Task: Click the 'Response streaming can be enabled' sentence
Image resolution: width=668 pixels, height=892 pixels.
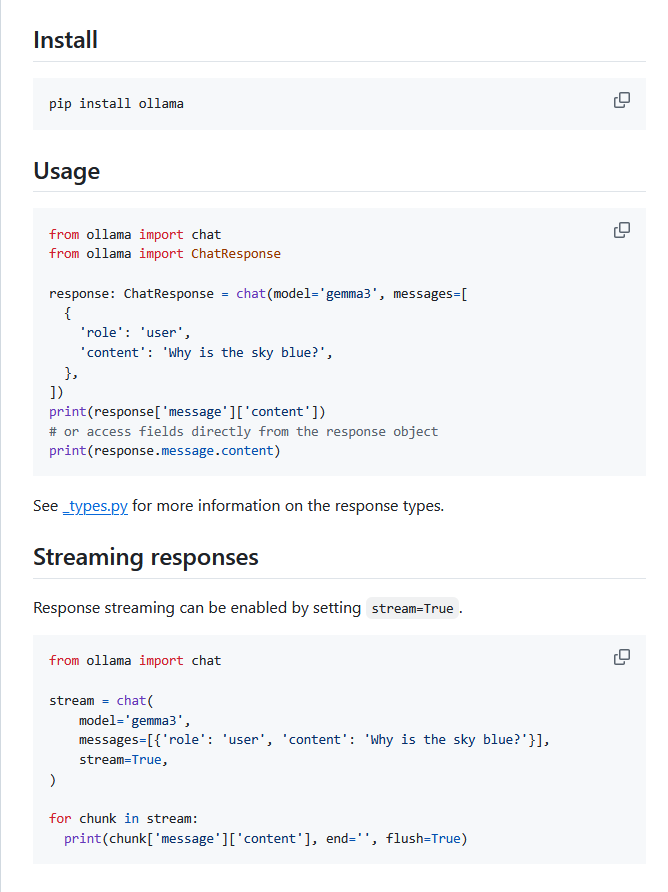Action: [x=197, y=608]
